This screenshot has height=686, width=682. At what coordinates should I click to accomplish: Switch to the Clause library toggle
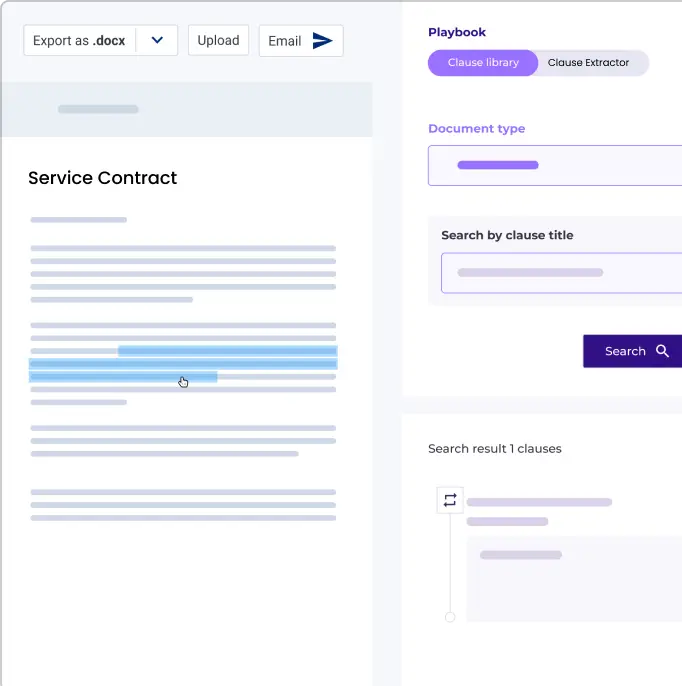(x=483, y=63)
